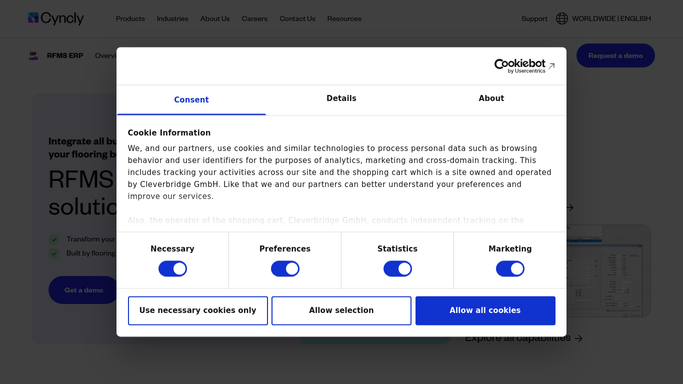
Task: Open the About tab
Action: point(491,98)
